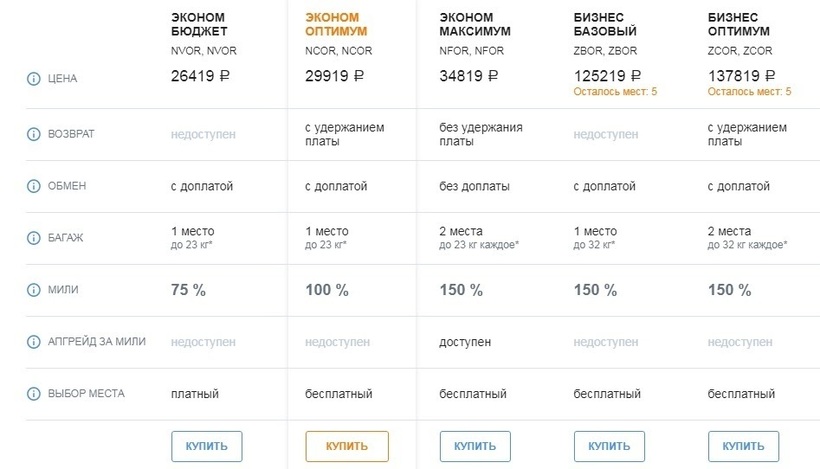Image resolution: width=820 pixels, height=469 pixels.
Task: Click the info icon beside ВЫБОР МЕСТА
Action: (x=33, y=394)
